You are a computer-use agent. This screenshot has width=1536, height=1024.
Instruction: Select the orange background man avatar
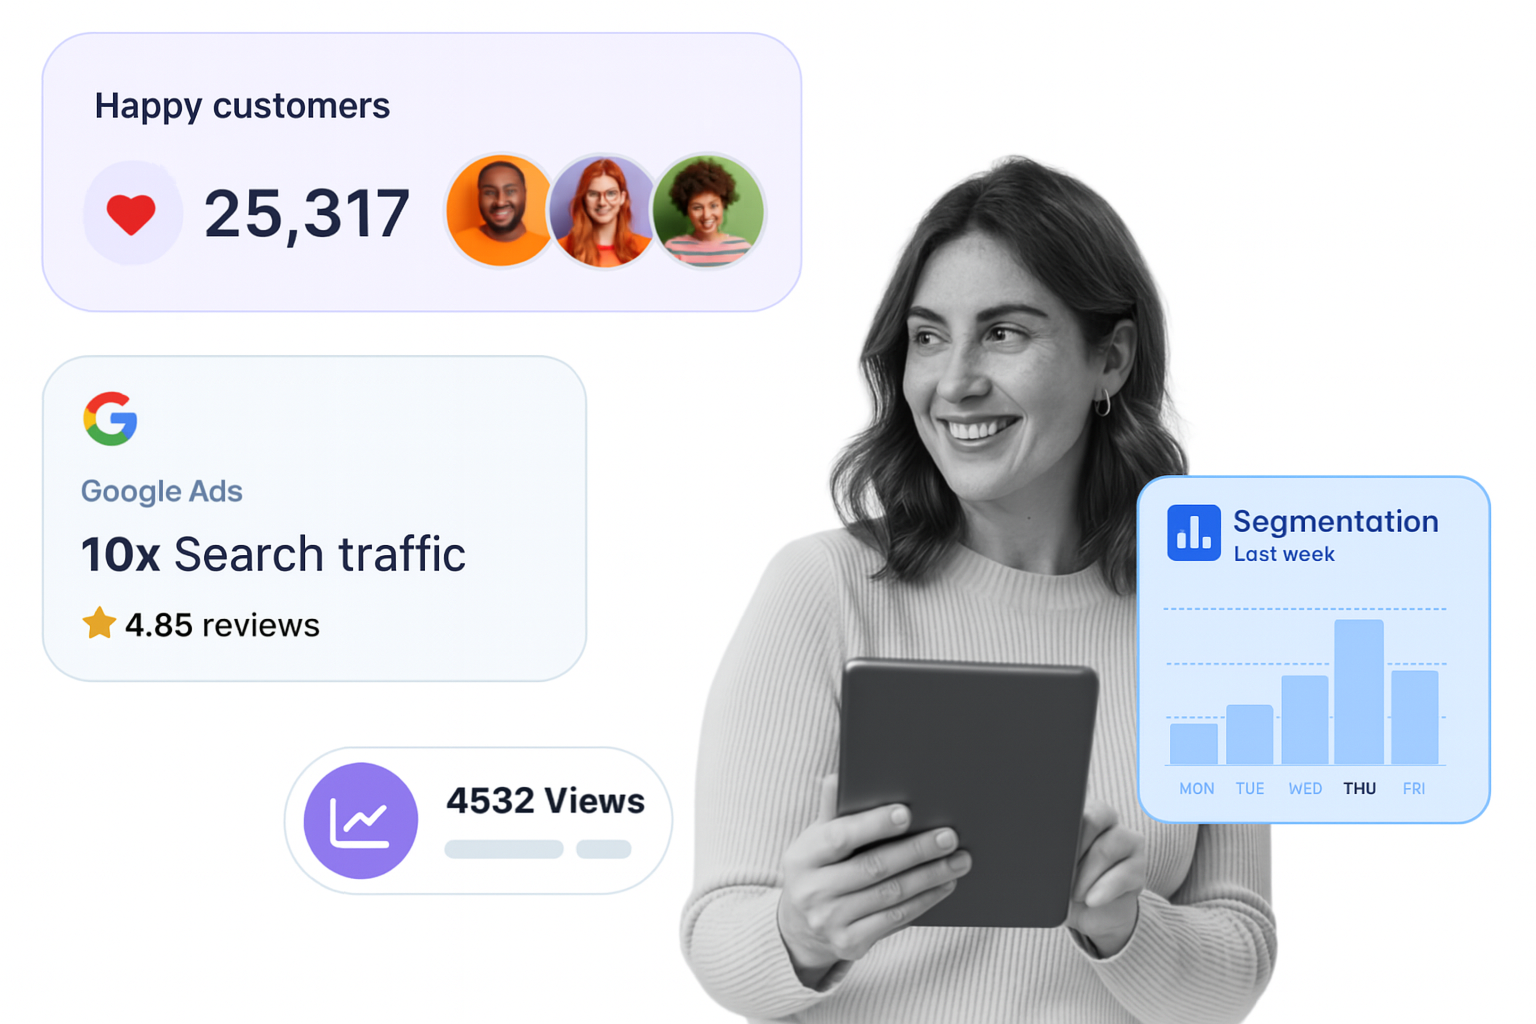point(499,211)
